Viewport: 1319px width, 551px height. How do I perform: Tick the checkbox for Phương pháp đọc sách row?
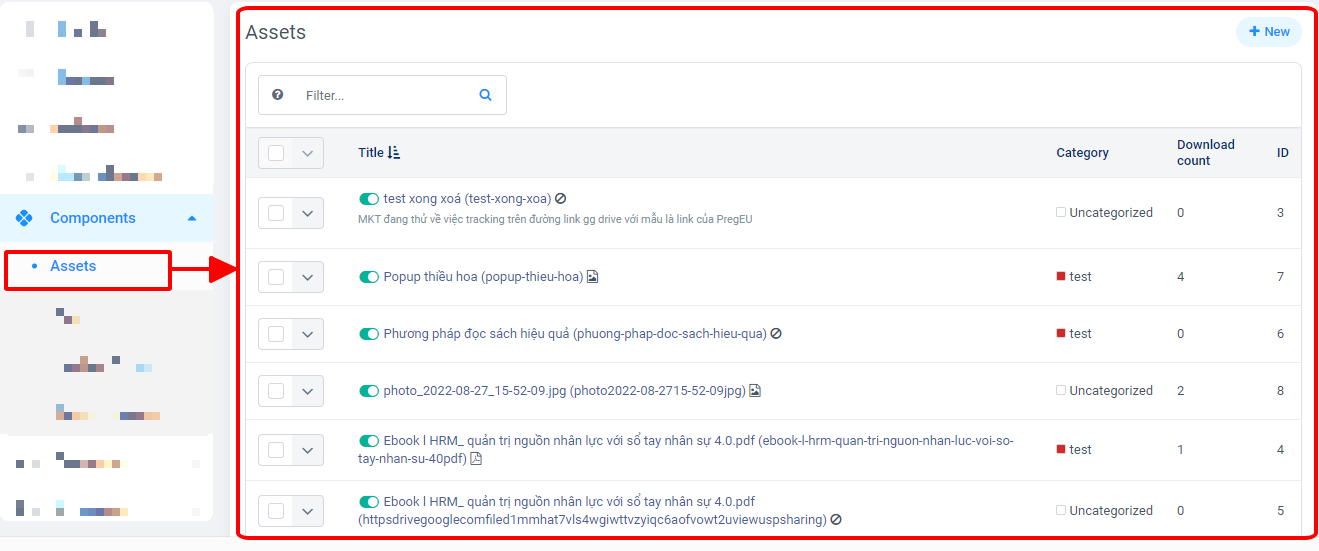(x=276, y=334)
